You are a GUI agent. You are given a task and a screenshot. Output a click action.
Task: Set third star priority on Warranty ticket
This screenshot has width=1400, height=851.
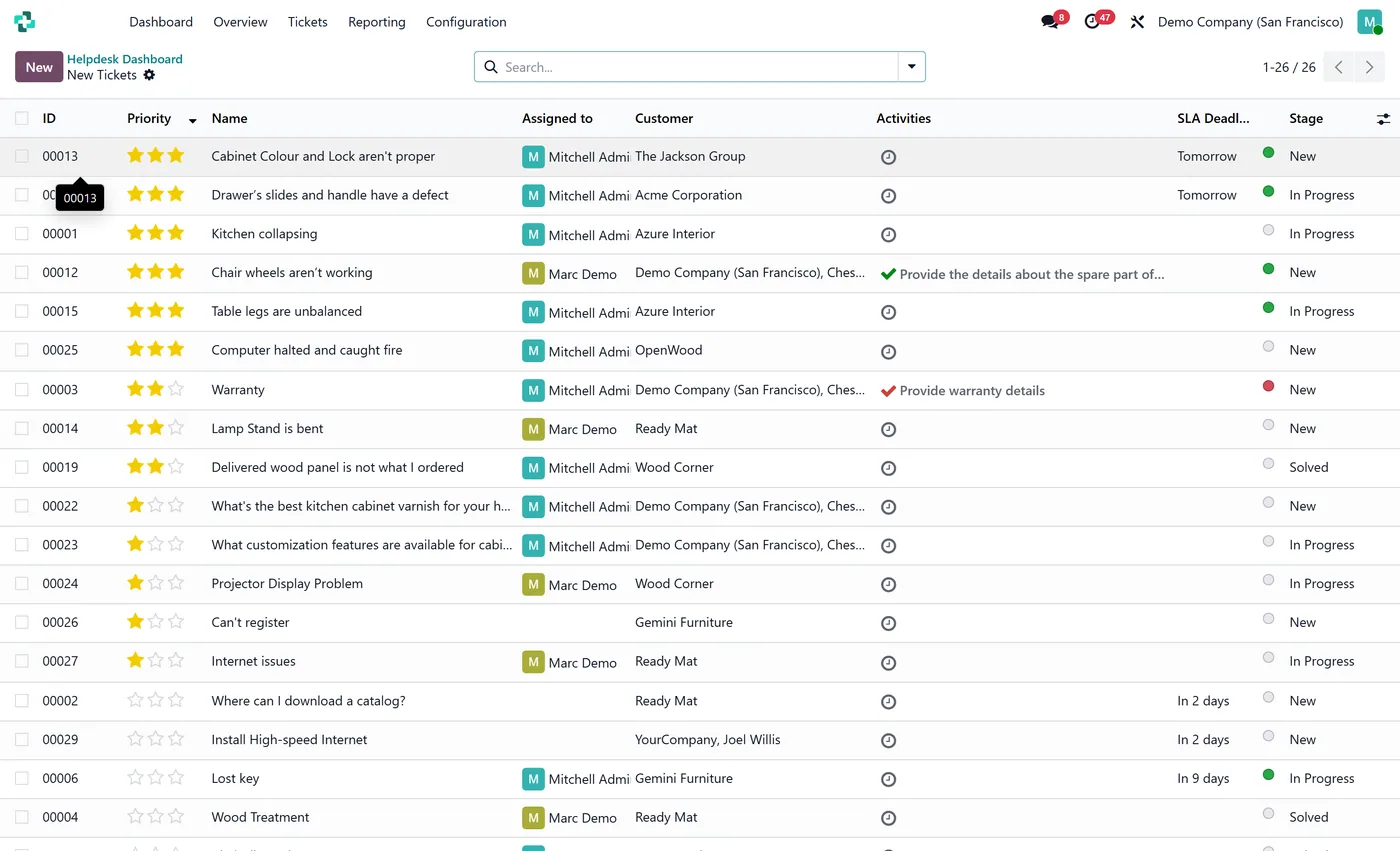pos(176,389)
